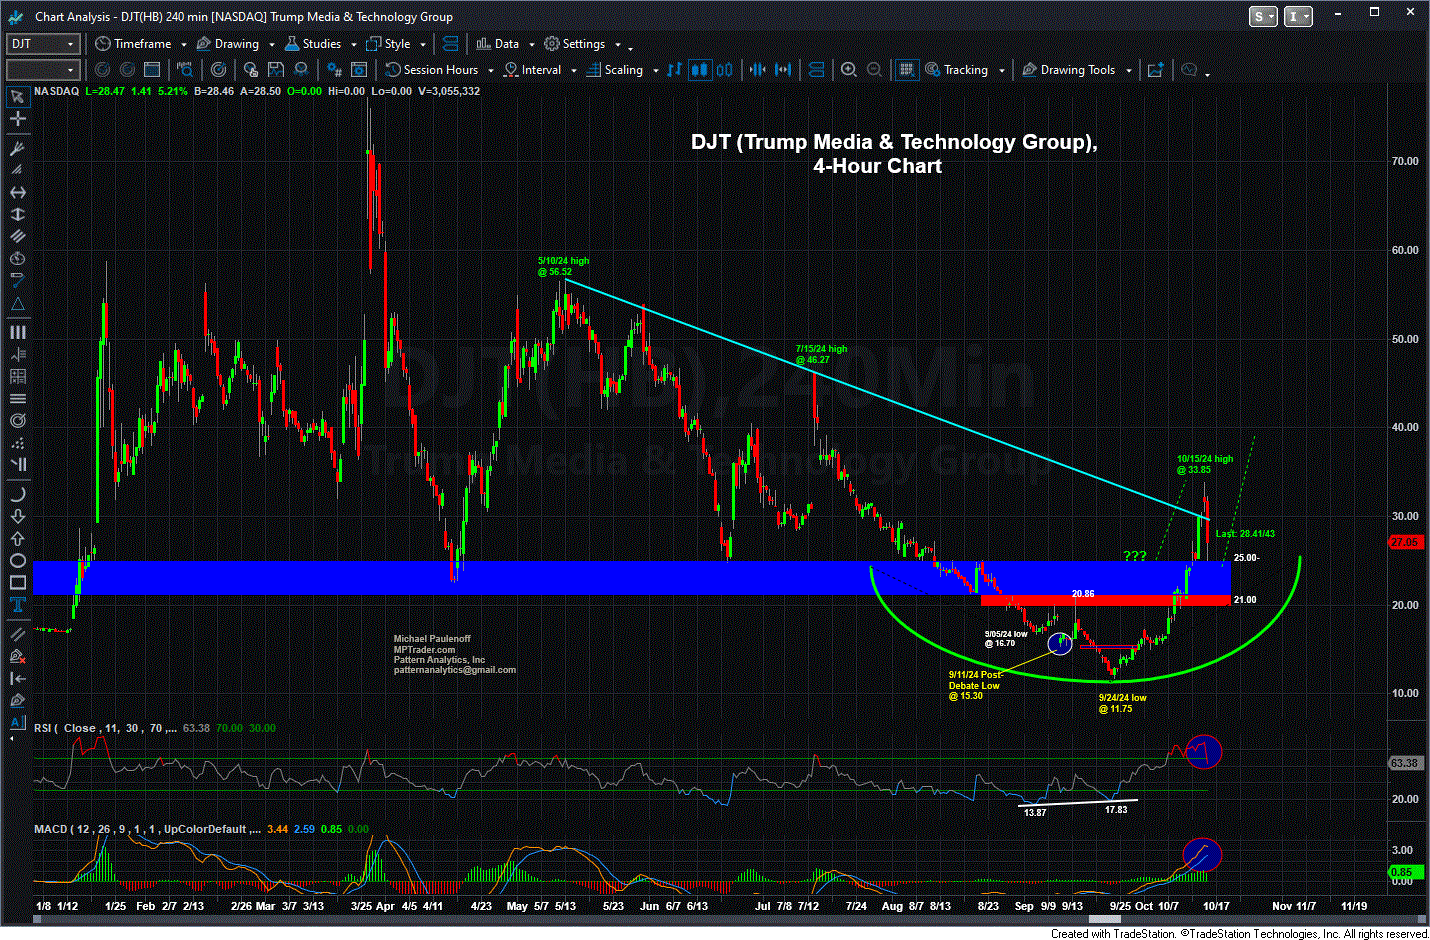
Task: Expand the Session Hours dropdown arrow
Action: point(490,70)
